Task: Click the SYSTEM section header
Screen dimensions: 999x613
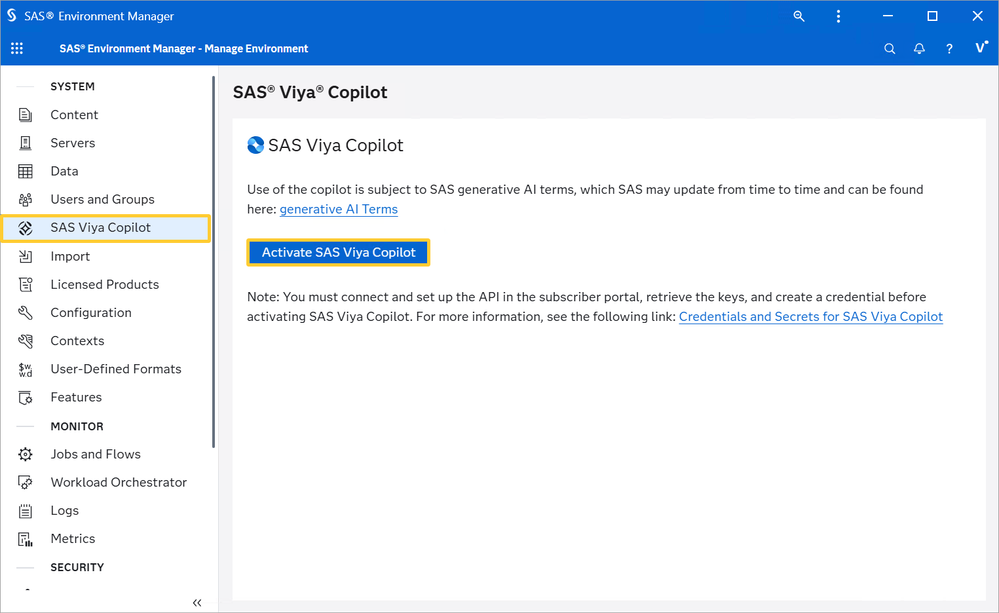Action: pyautogui.click(x=73, y=86)
